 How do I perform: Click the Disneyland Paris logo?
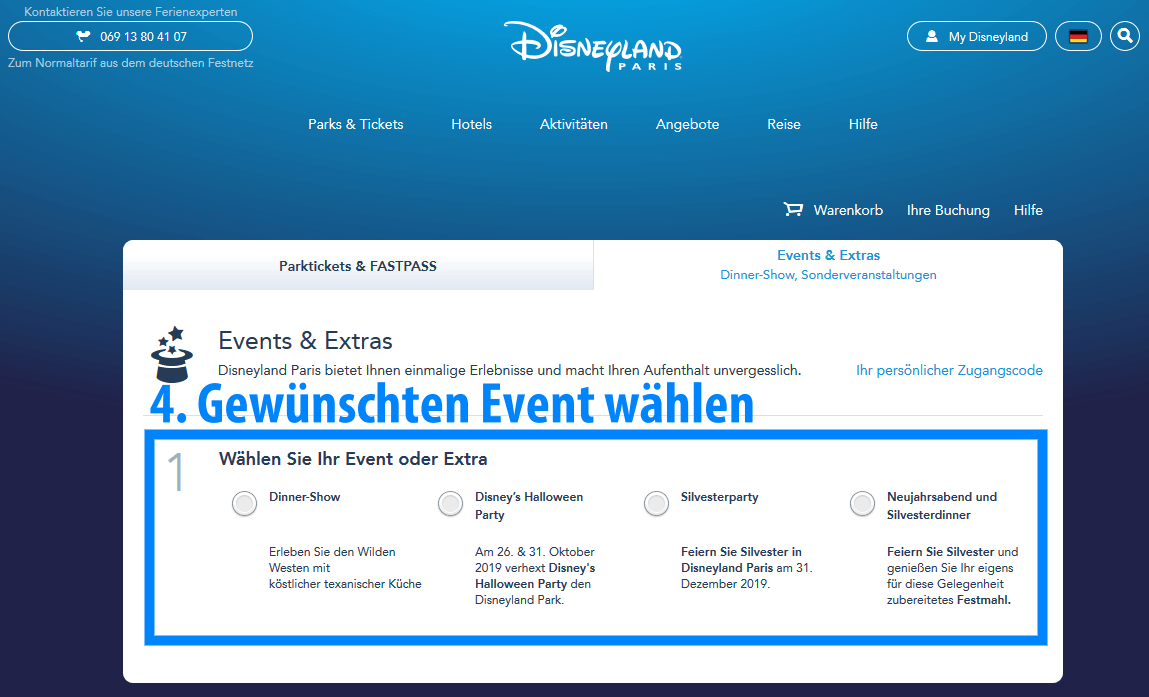tap(593, 46)
